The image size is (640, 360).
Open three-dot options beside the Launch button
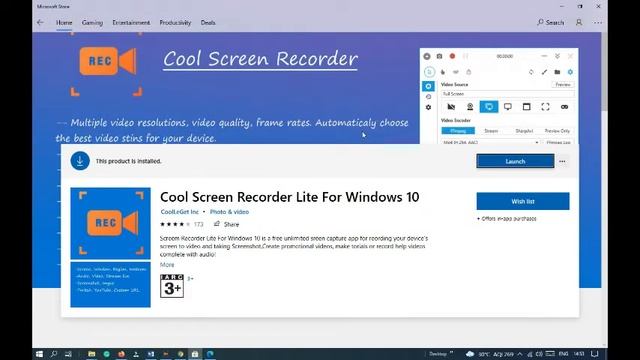(x=562, y=161)
